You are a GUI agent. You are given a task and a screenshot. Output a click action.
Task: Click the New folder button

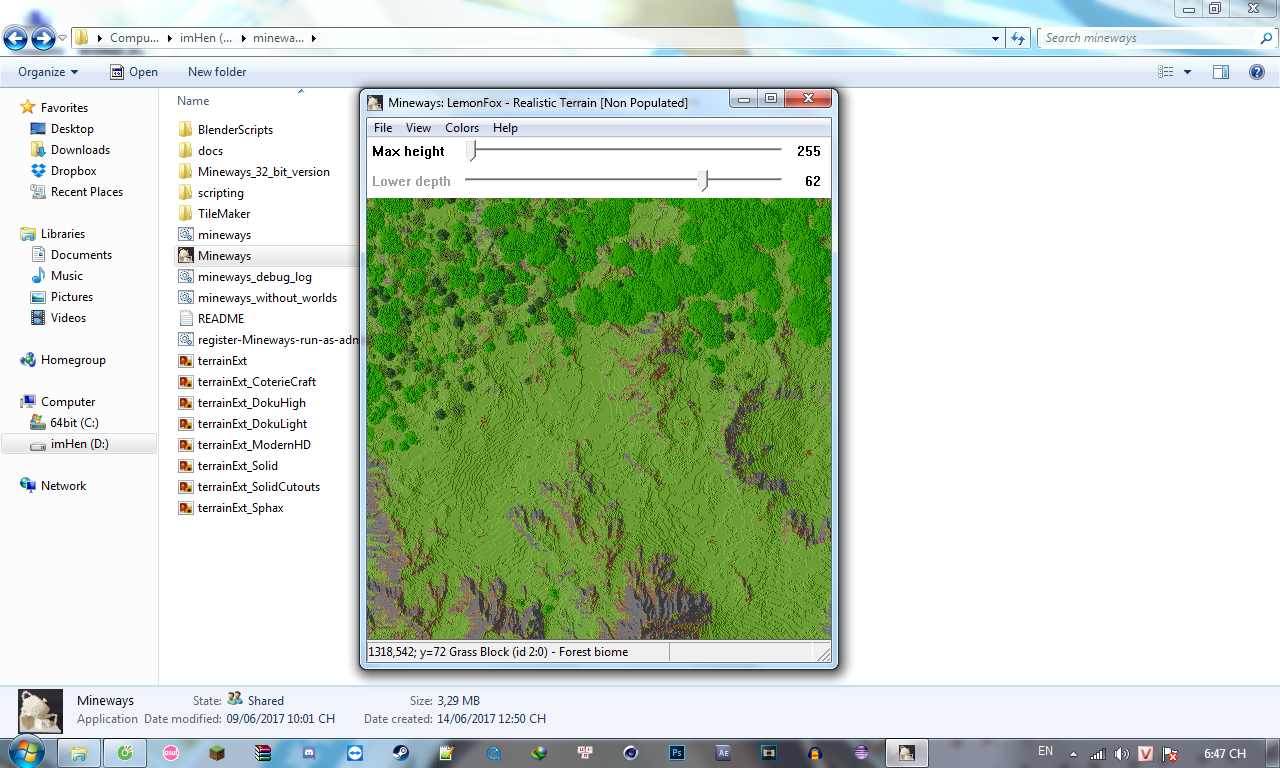[217, 72]
